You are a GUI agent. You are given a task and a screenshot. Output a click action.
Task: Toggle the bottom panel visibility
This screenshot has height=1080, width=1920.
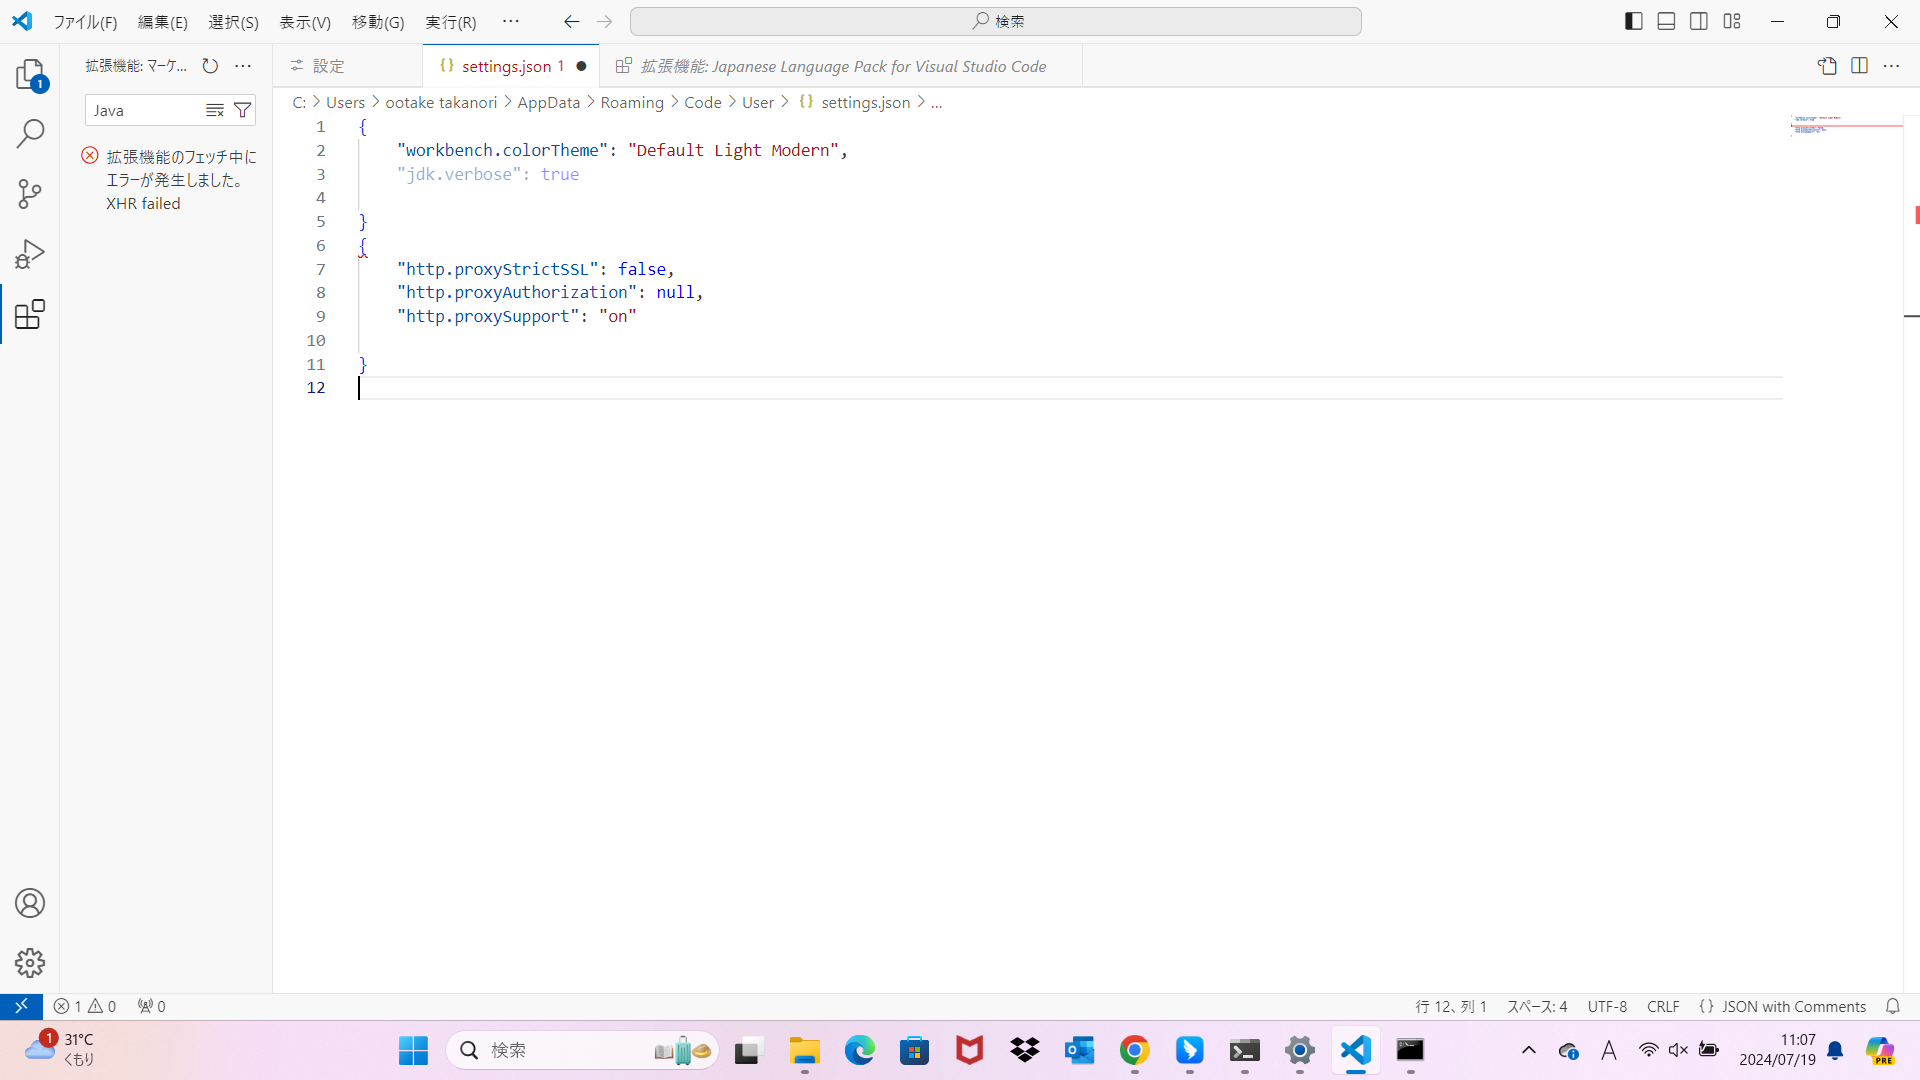pos(1666,21)
